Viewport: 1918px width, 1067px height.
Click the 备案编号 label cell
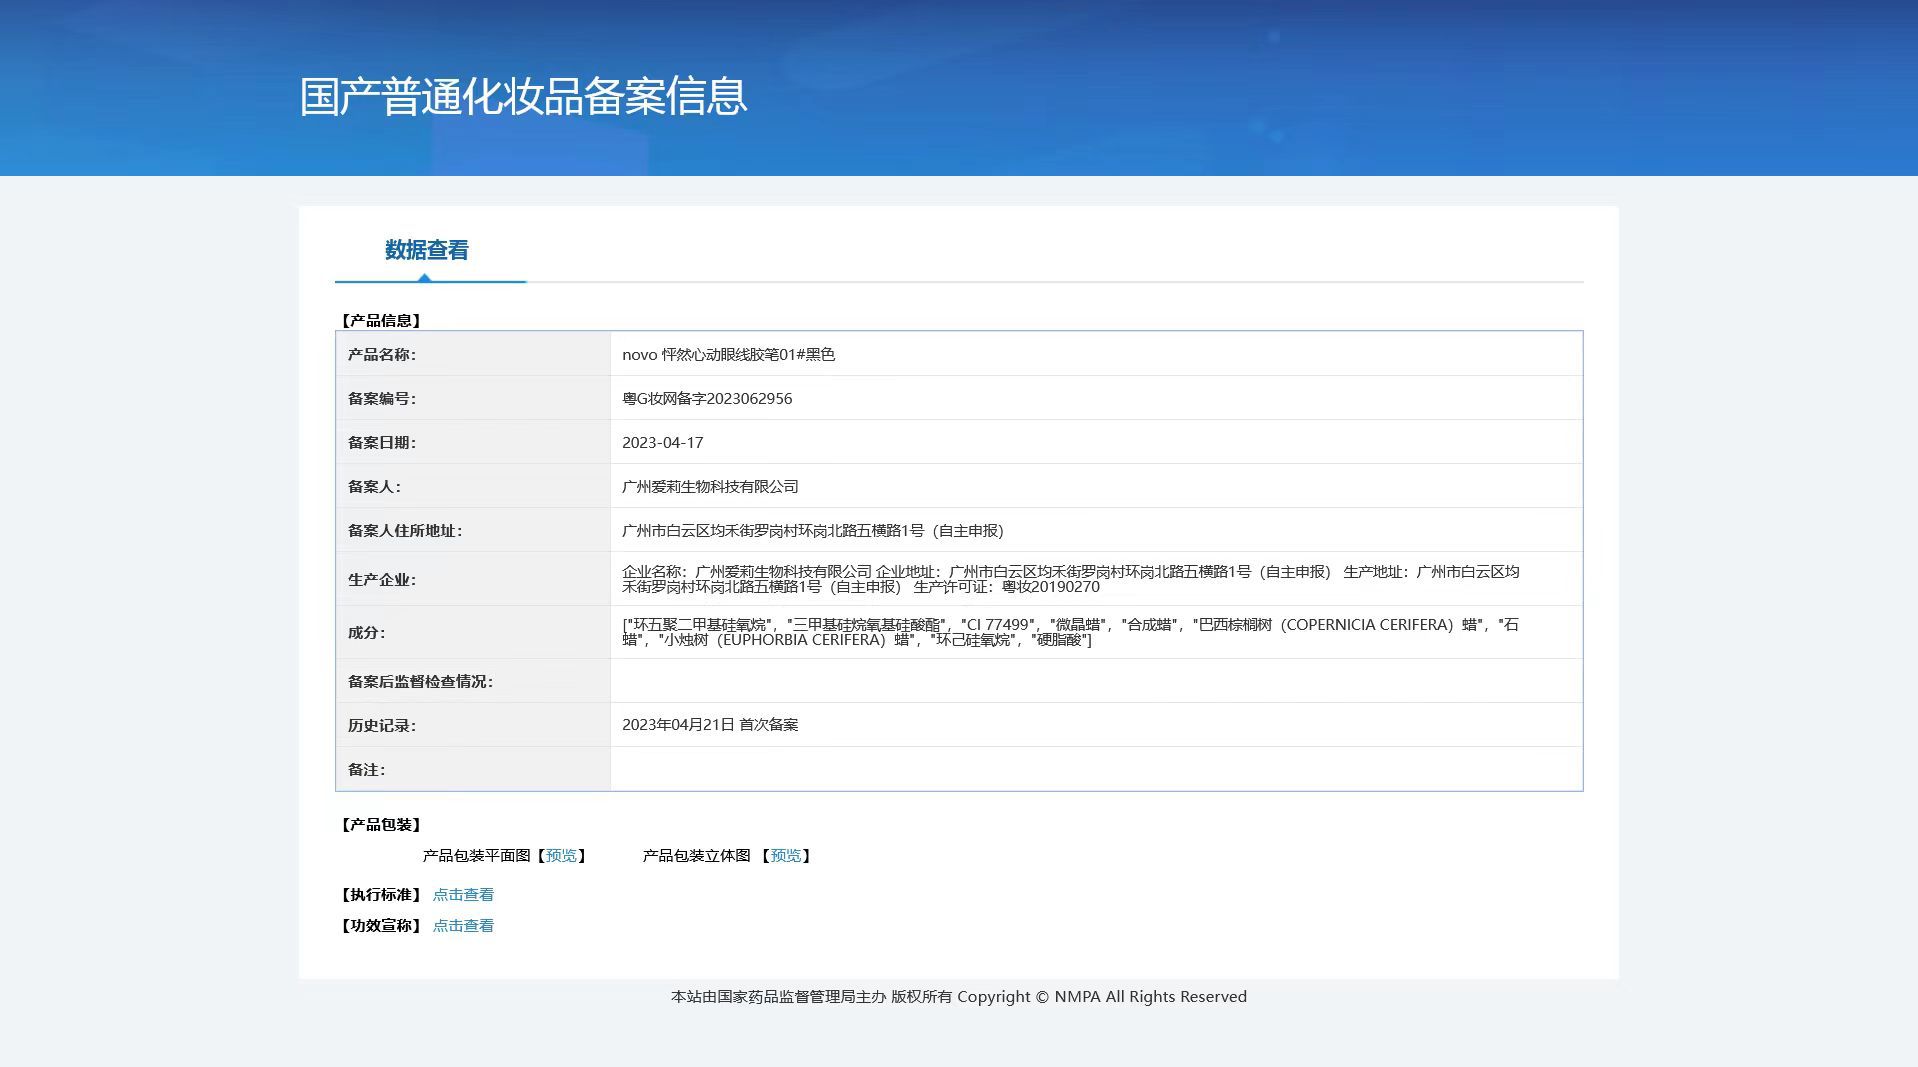pyautogui.click(x=473, y=398)
